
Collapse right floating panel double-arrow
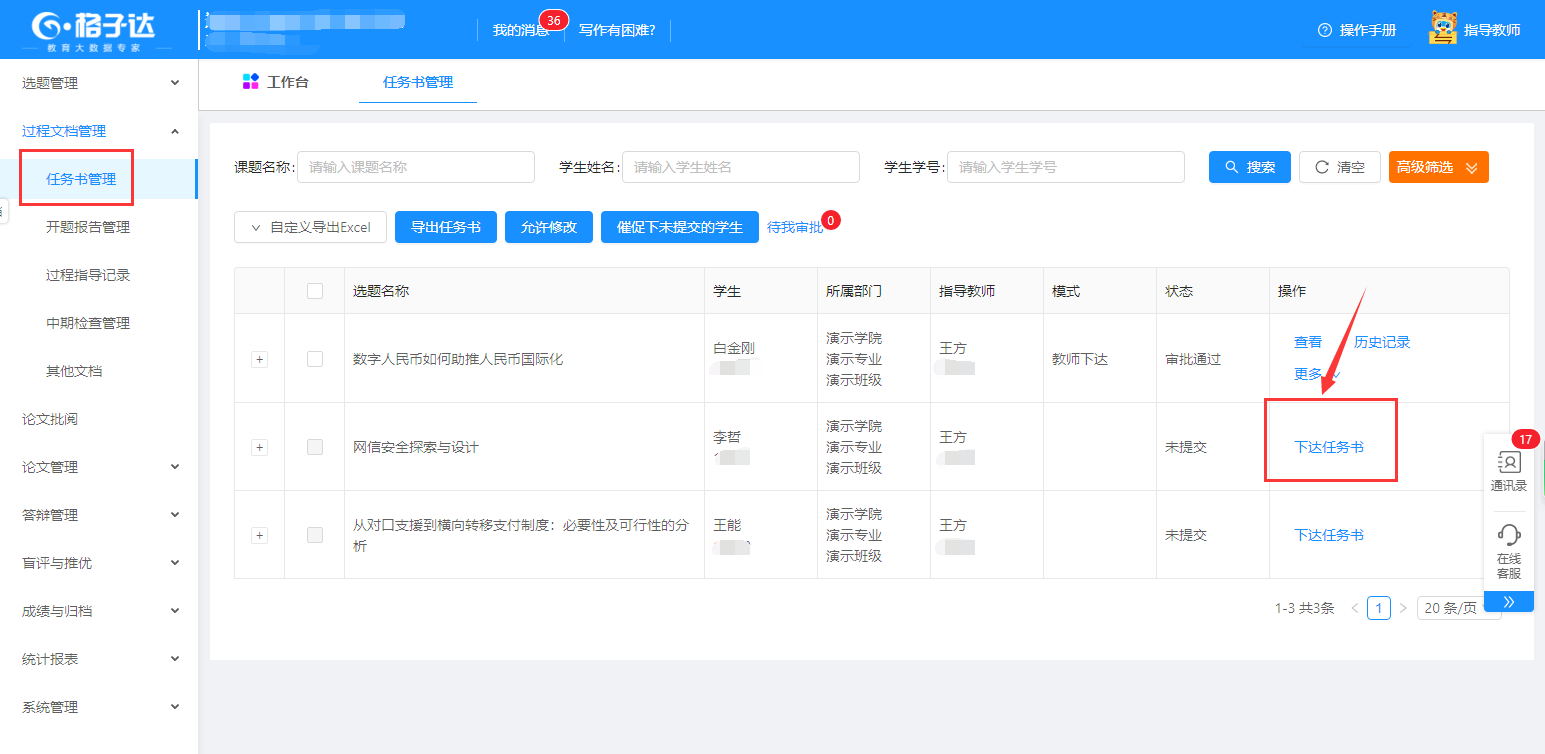coord(1508,601)
